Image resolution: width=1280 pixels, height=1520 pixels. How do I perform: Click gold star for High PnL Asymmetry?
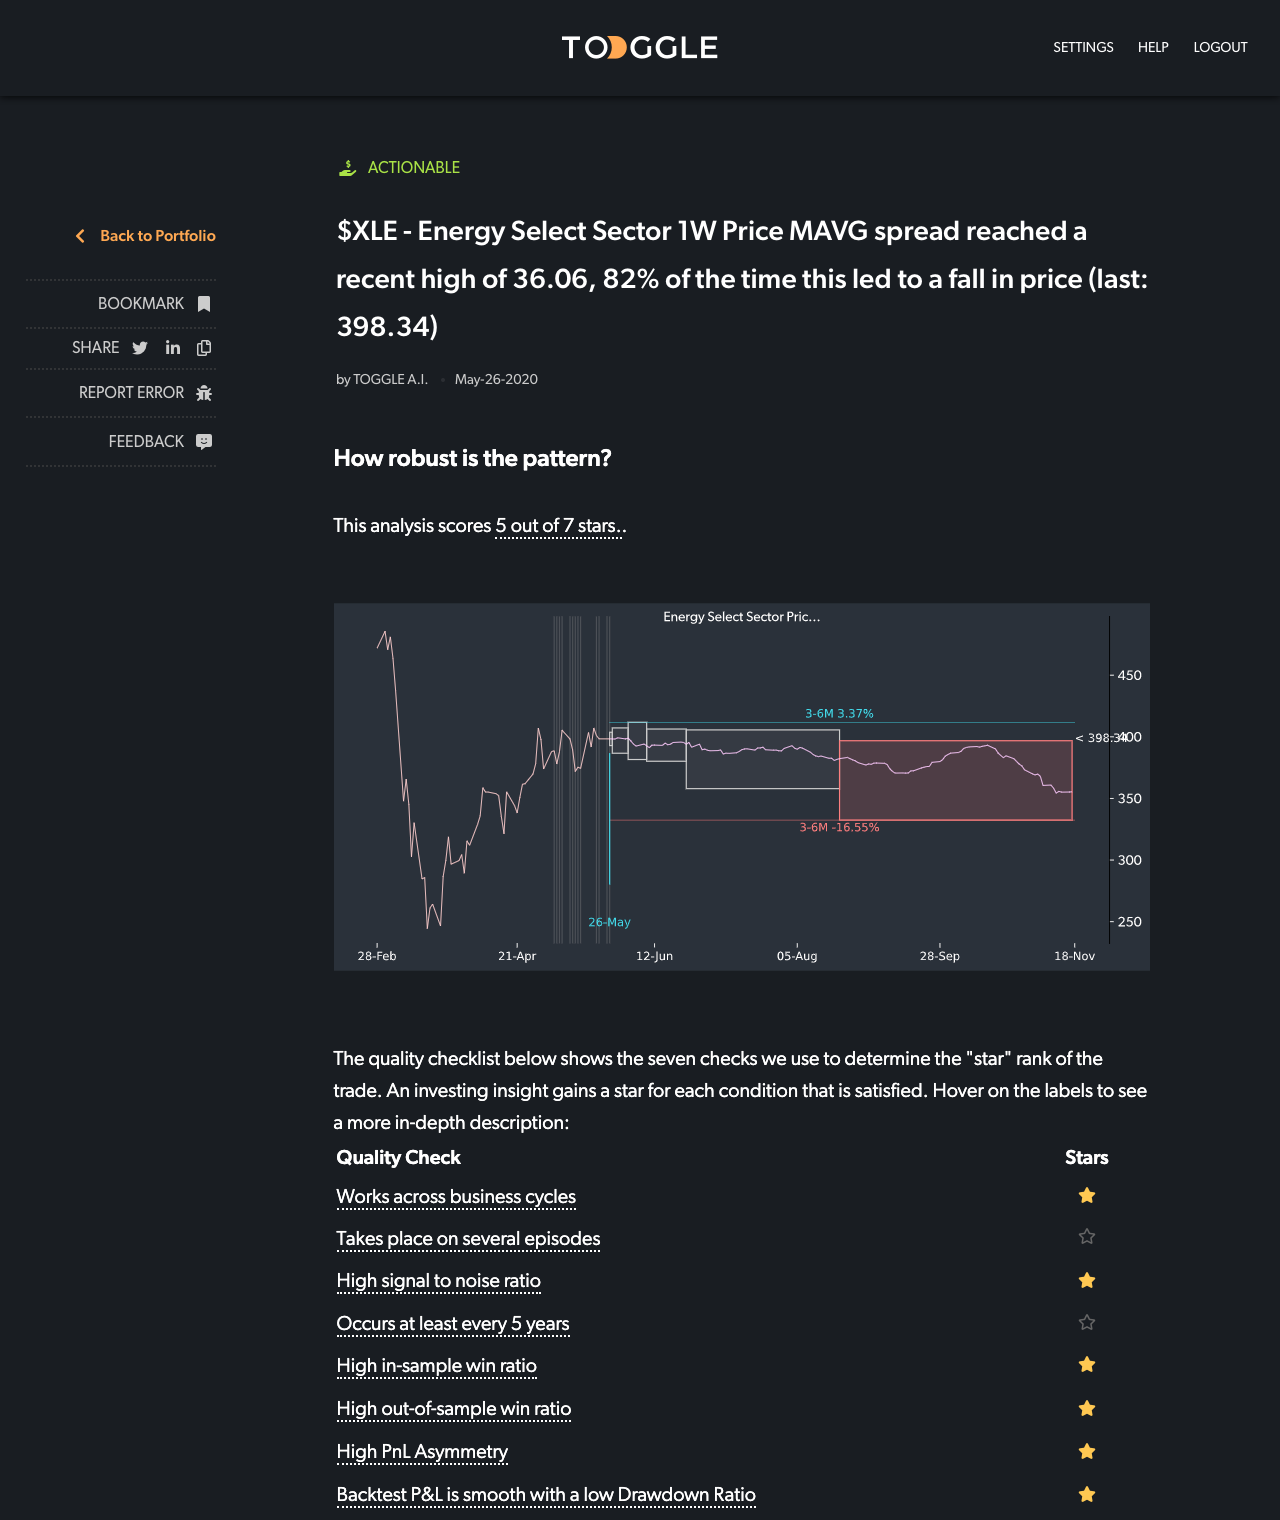pos(1087,1452)
